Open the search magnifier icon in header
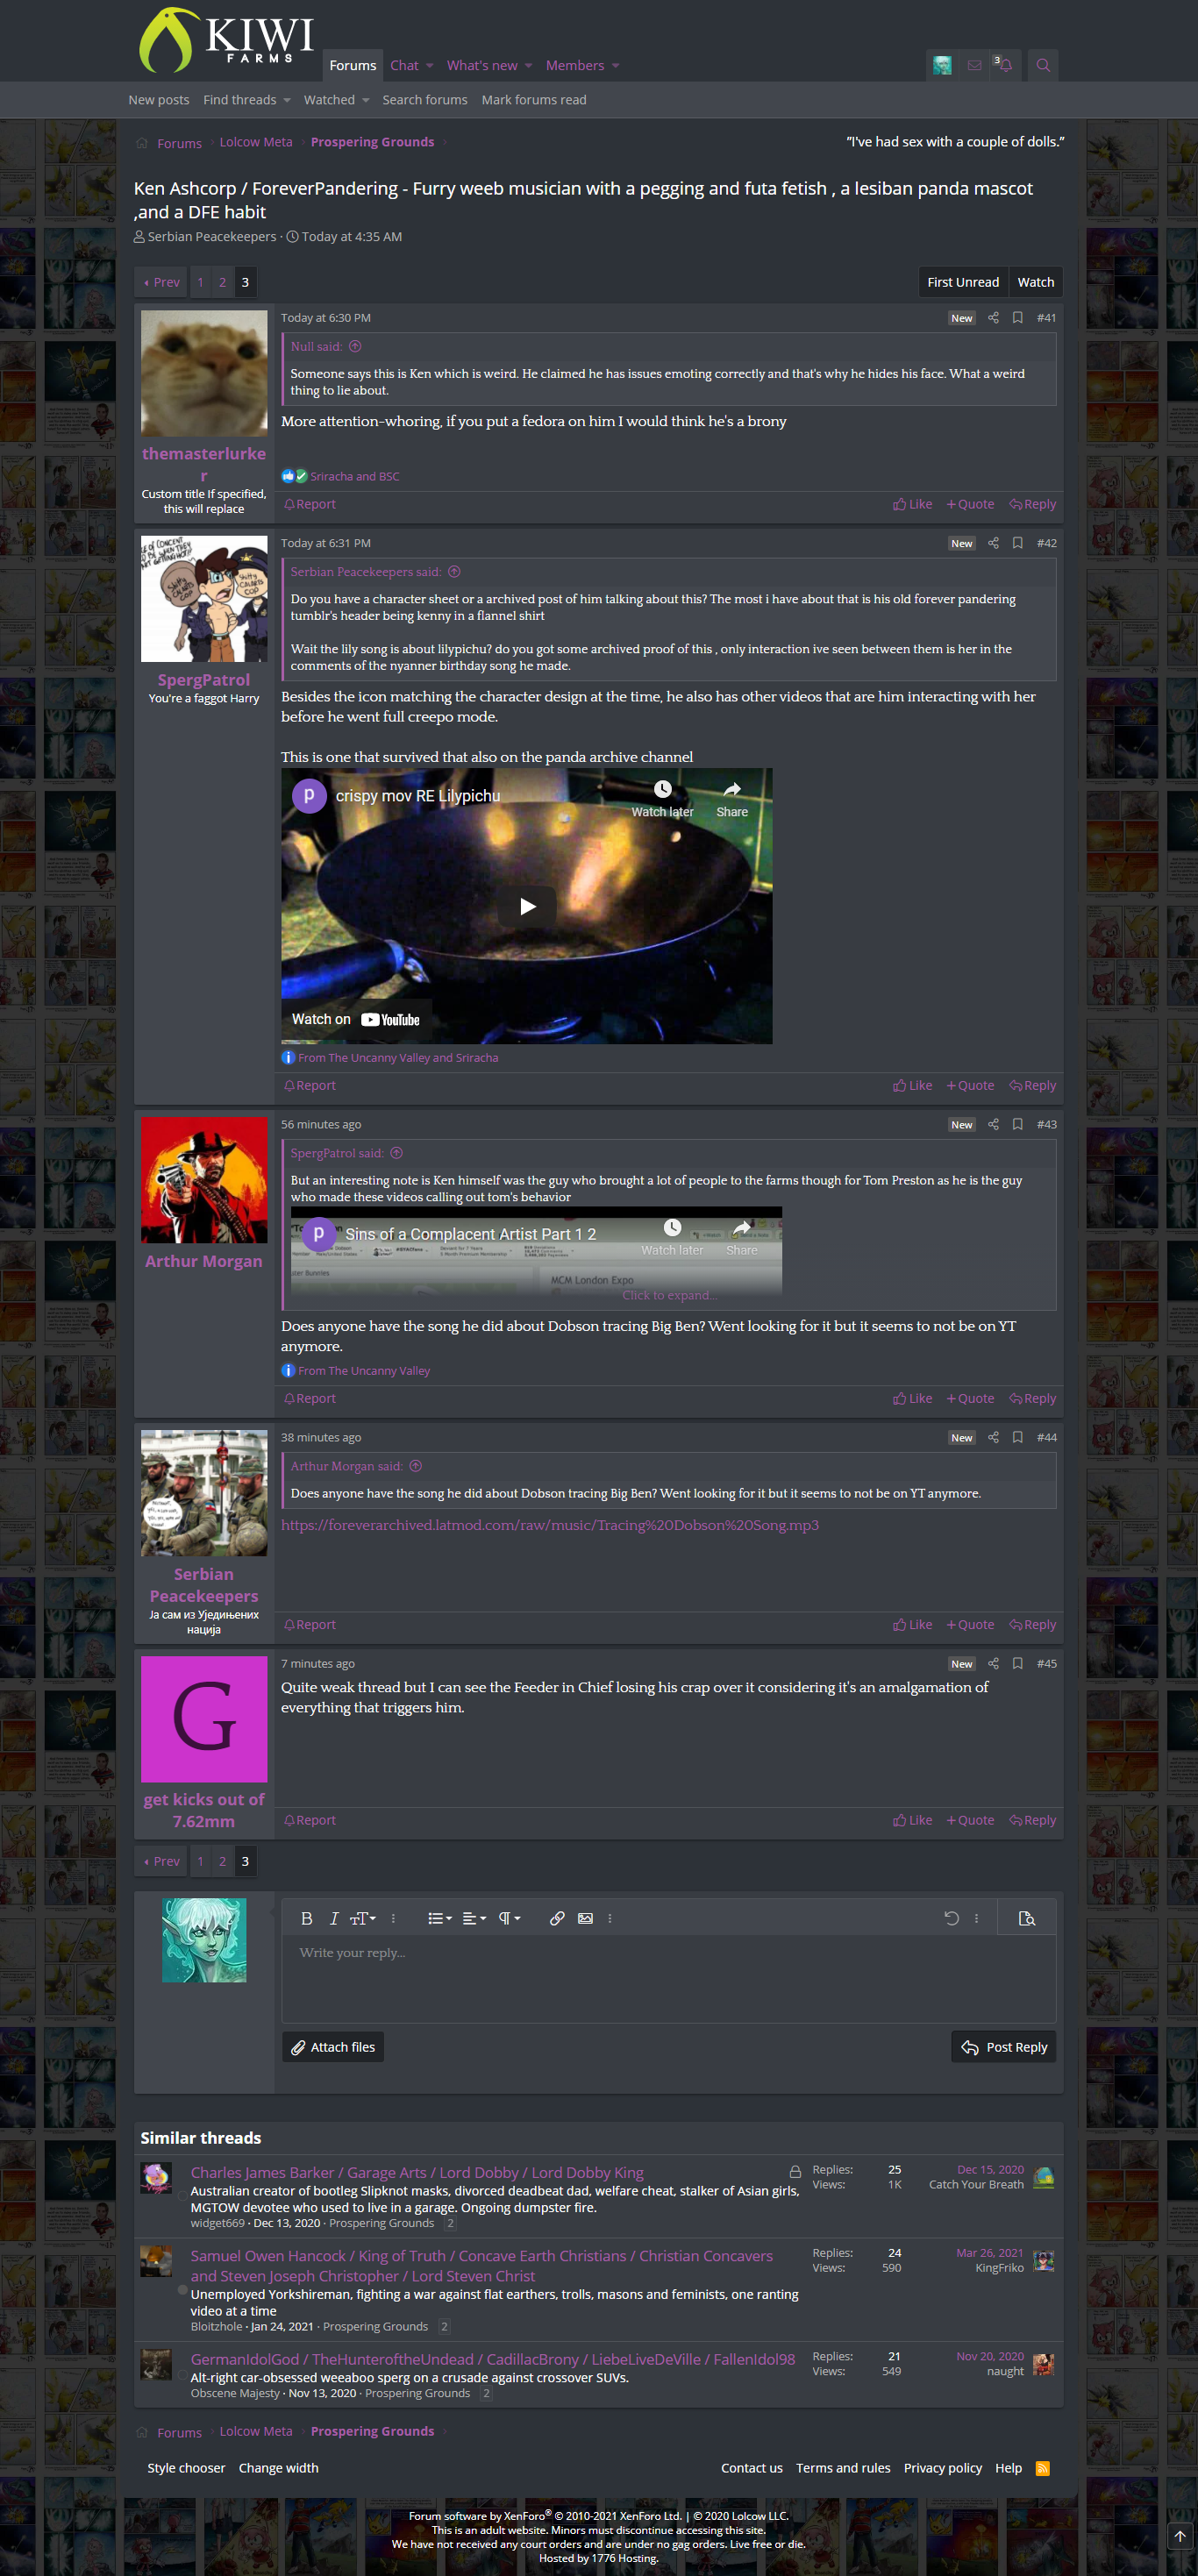 point(1043,65)
